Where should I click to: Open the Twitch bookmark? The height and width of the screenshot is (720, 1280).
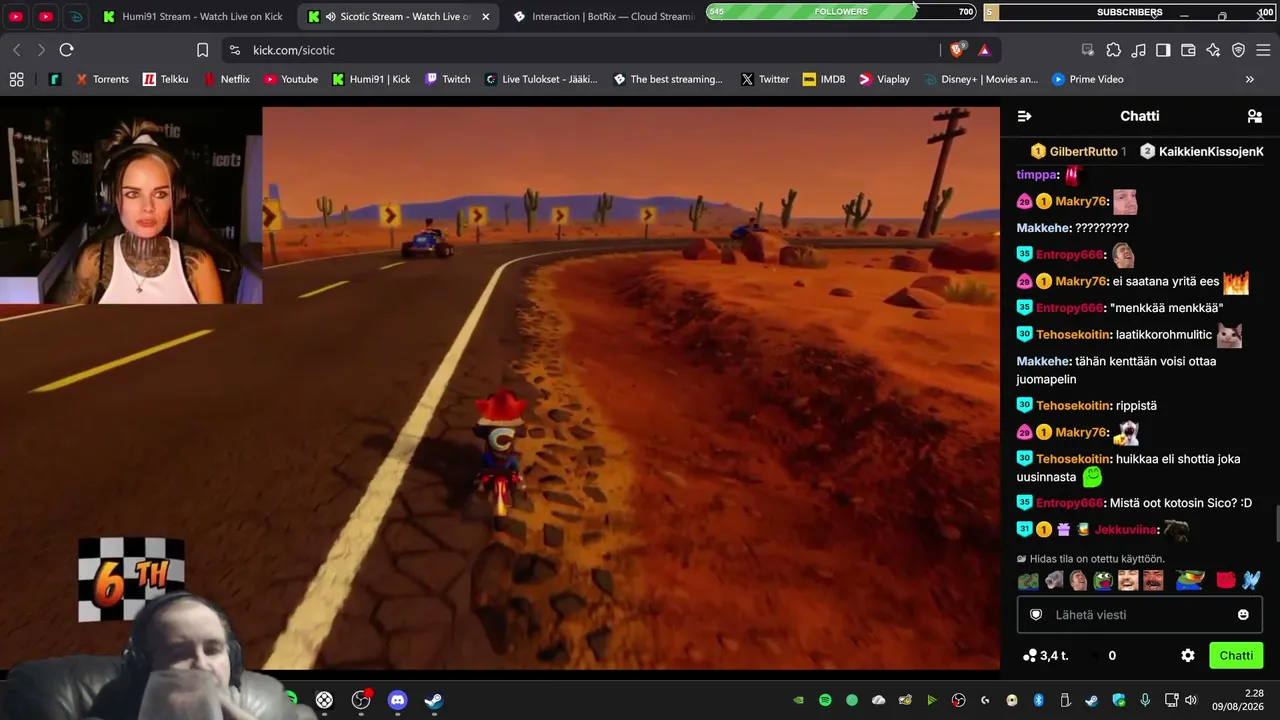pos(447,79)
